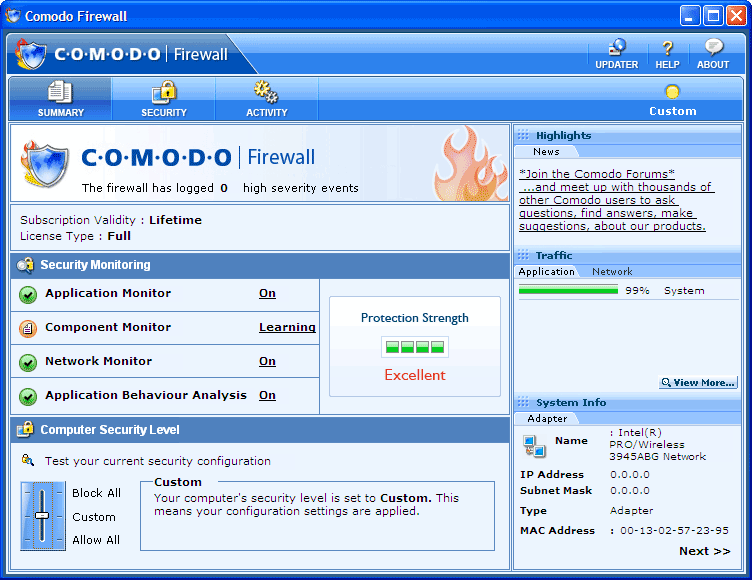752x580 pixels.
Task: Click the Protection Strength green bars
Action: click(x=415, y=347)
